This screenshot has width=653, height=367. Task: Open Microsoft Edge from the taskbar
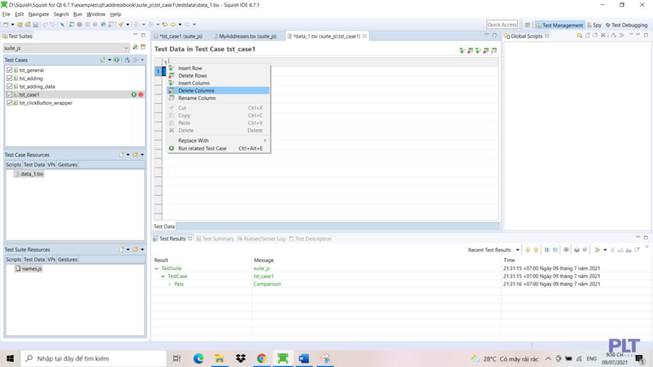point(198,358)
